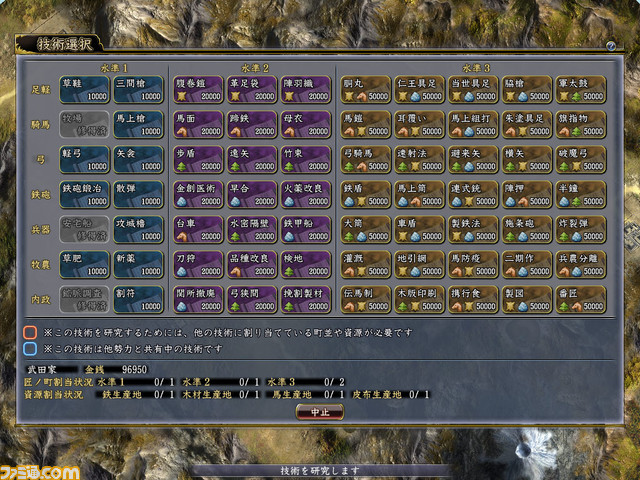Select the 朱塗具足 technology

click(527, 124)
